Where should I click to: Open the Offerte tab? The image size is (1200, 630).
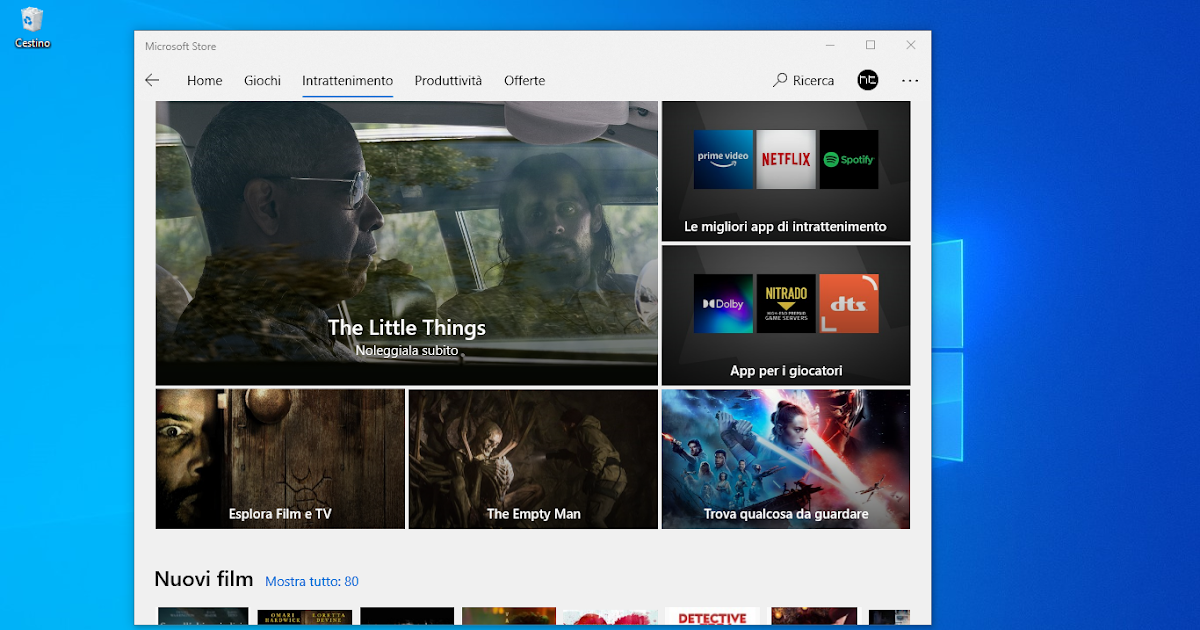(x=524, y=81)
